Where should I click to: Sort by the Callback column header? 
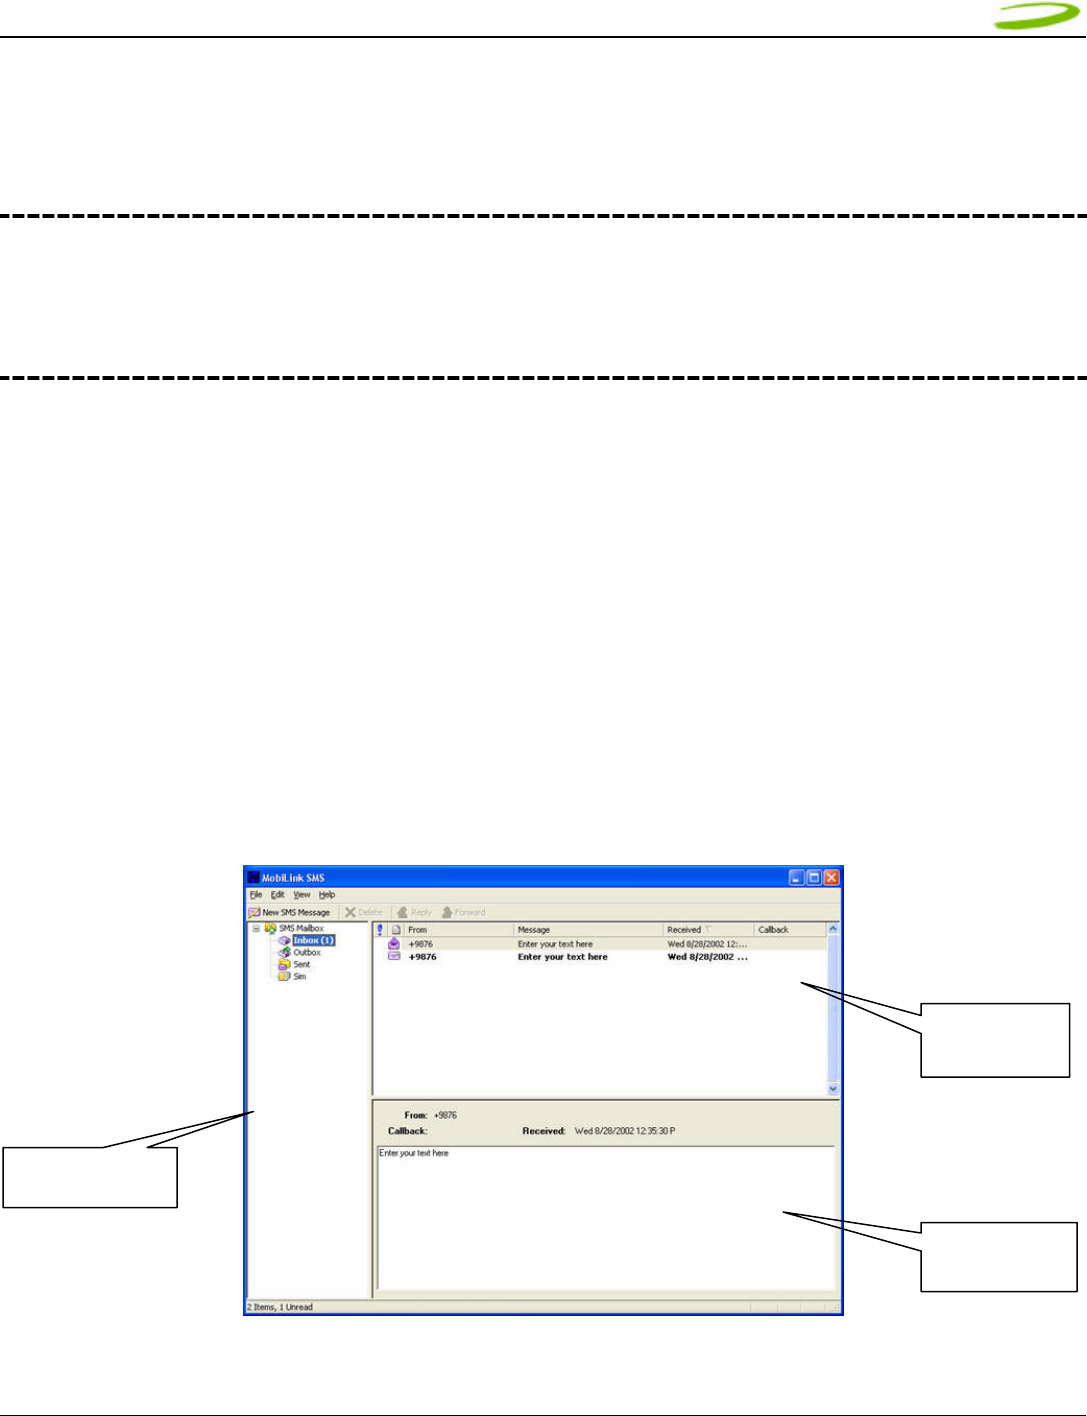point(790,929)
